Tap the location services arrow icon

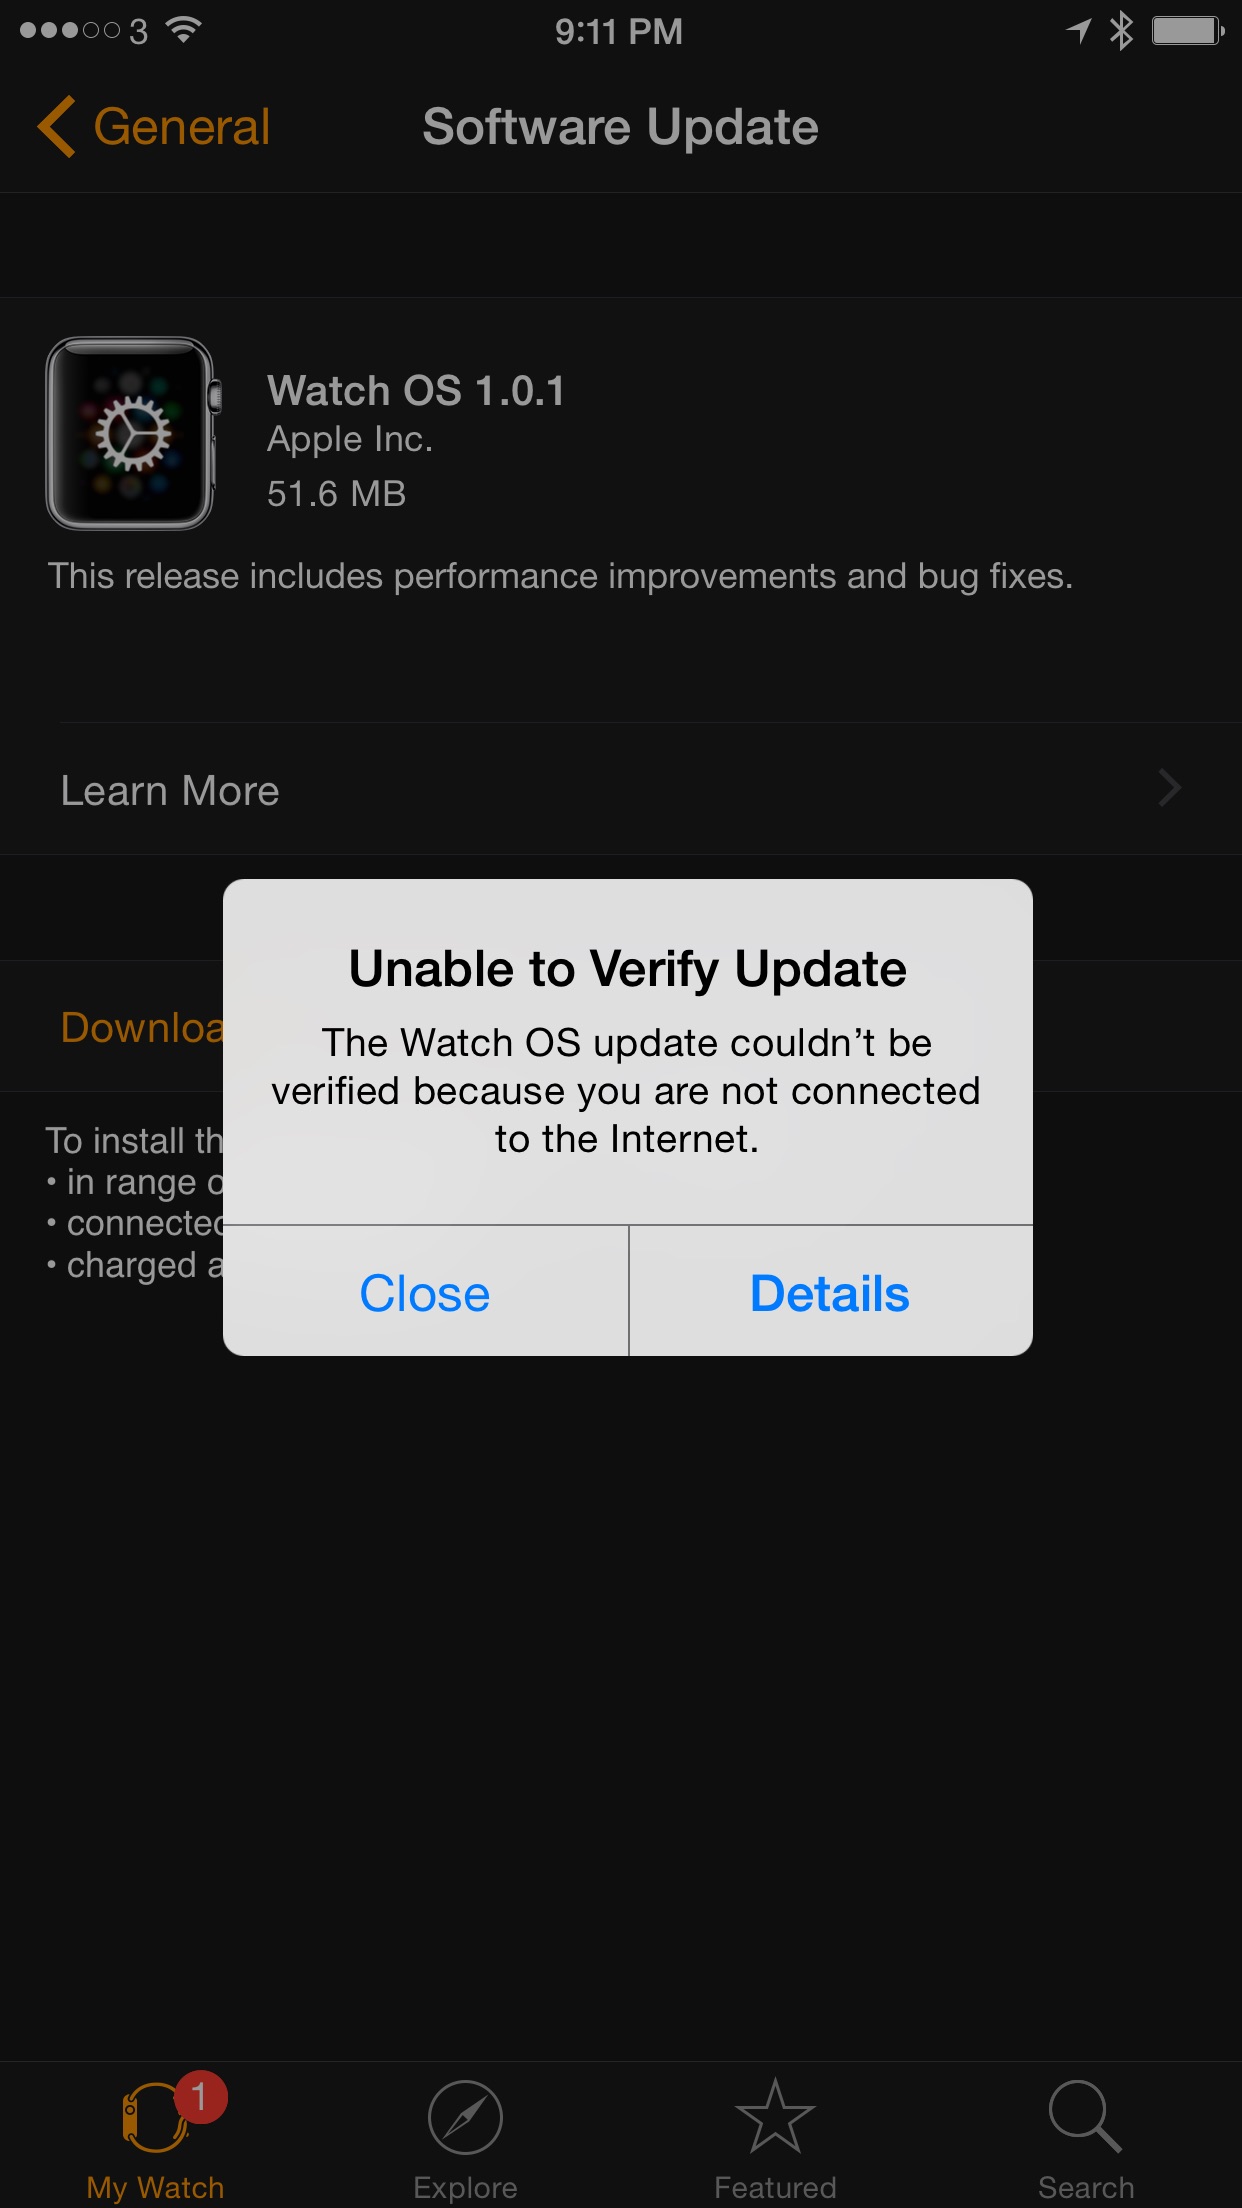click(1078, 31)
